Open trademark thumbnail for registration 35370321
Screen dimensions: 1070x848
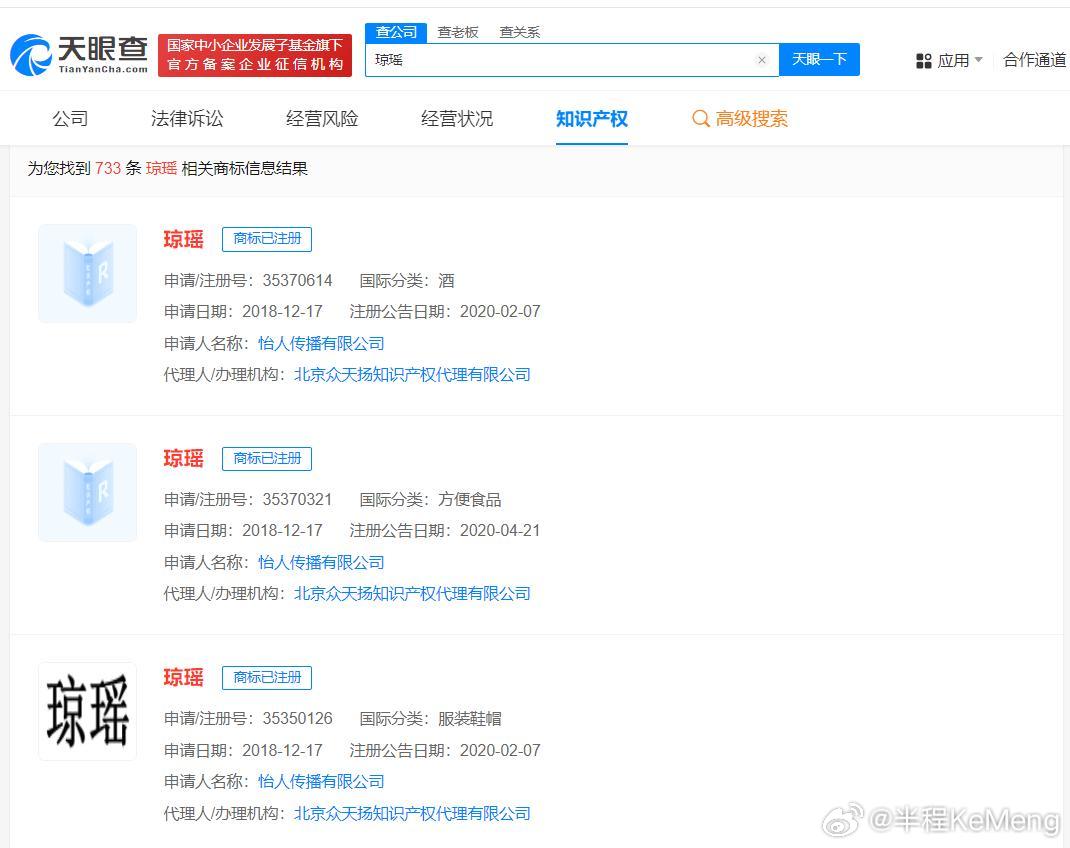87,493
